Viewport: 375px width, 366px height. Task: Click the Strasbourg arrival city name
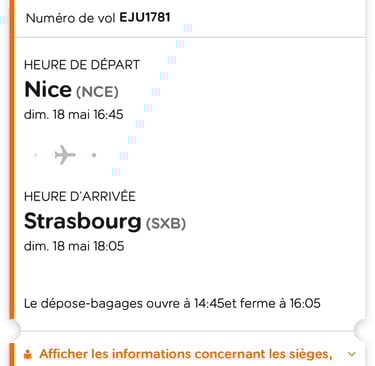point(83,222)
